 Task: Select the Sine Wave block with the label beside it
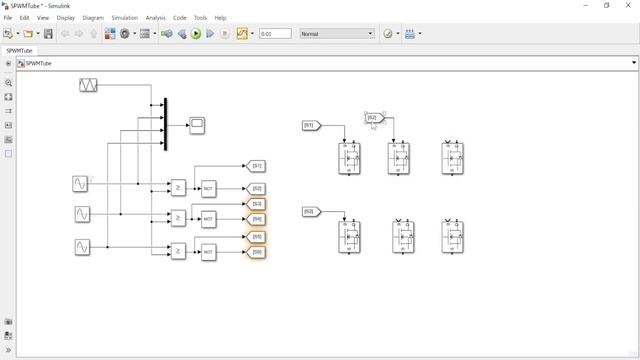pyautogui.click(x=80, y=184)
